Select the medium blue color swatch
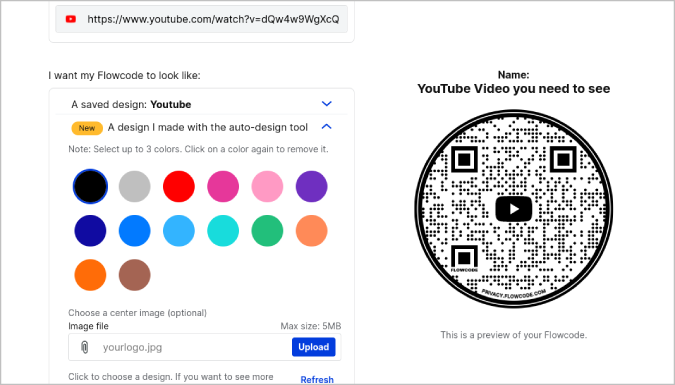The image size is (675, 385). 135,231
